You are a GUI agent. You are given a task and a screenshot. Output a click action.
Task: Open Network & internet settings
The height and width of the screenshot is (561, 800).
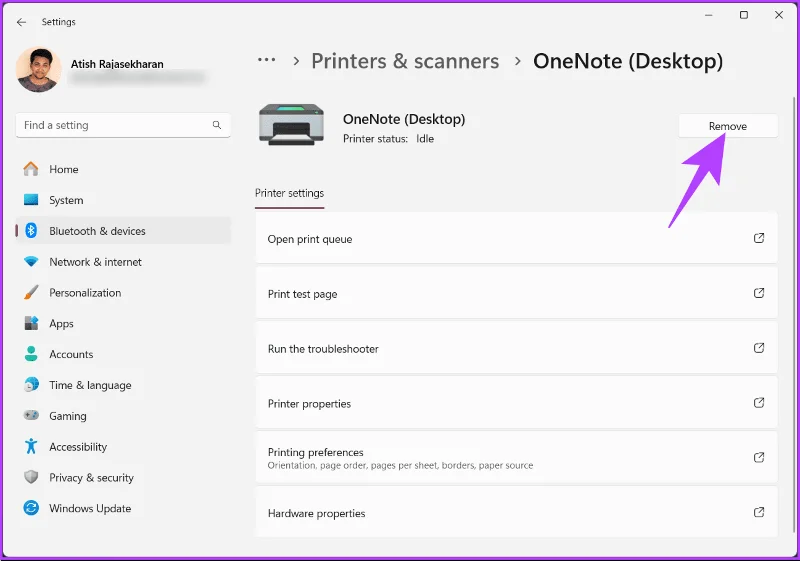123,262
